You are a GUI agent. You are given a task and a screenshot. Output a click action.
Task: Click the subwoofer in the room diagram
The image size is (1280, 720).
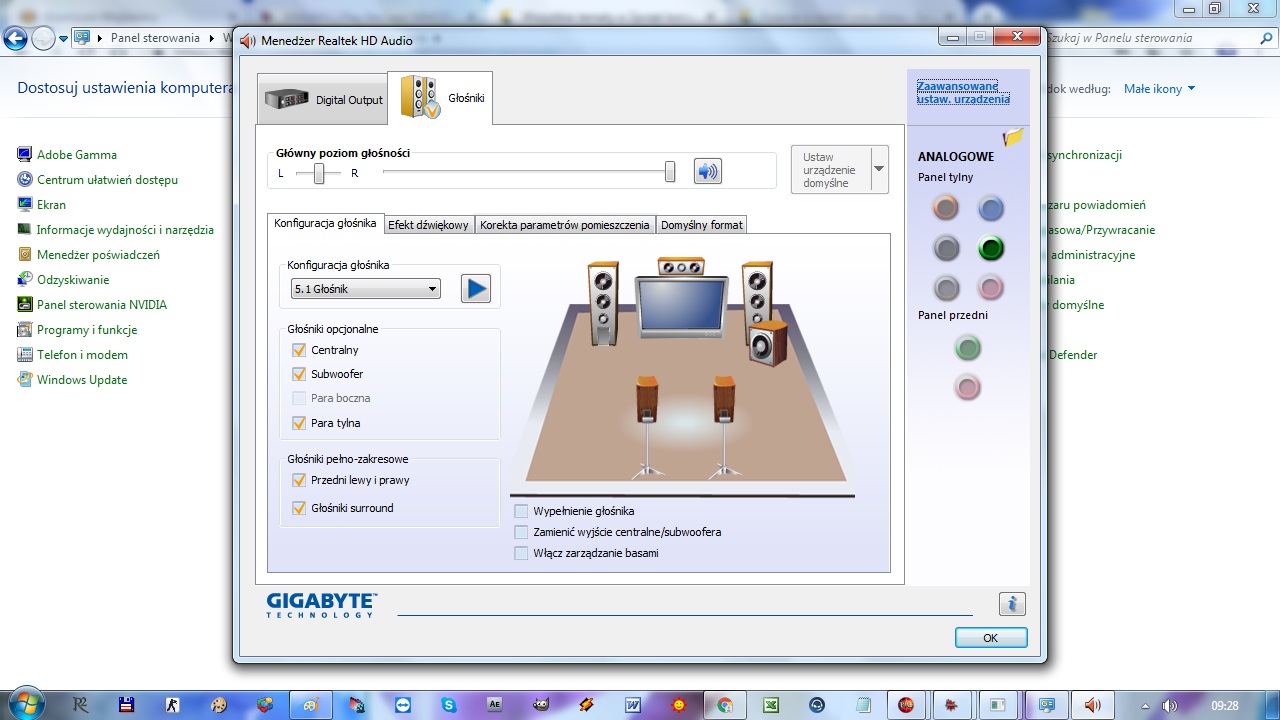coord(768,344)
